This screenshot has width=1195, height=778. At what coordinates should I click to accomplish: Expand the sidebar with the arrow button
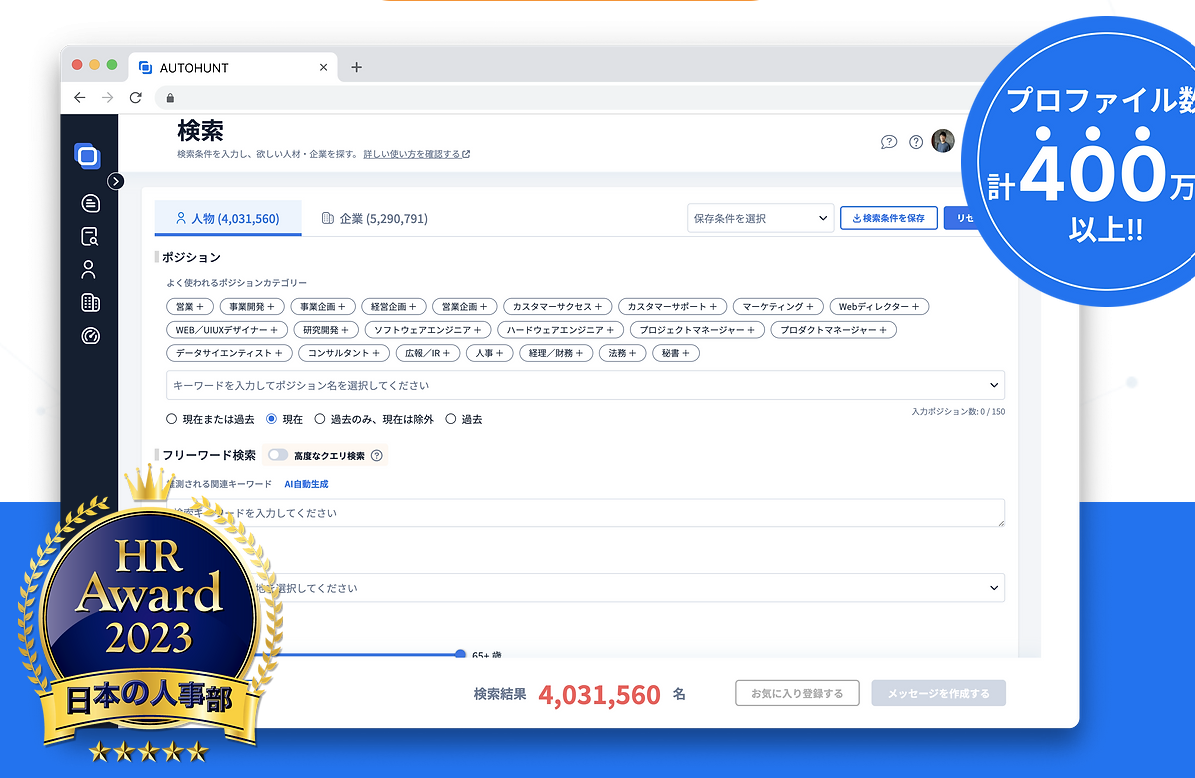tap(116, 181)
